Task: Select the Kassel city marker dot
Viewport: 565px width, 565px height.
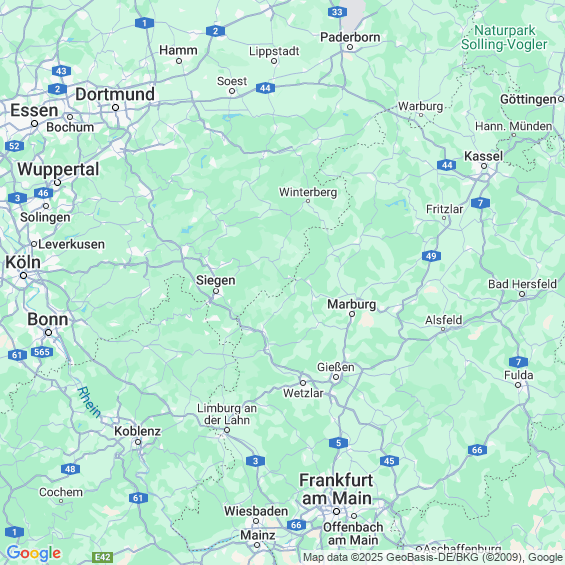Action: pyautogui.click(x=484, y=166)
